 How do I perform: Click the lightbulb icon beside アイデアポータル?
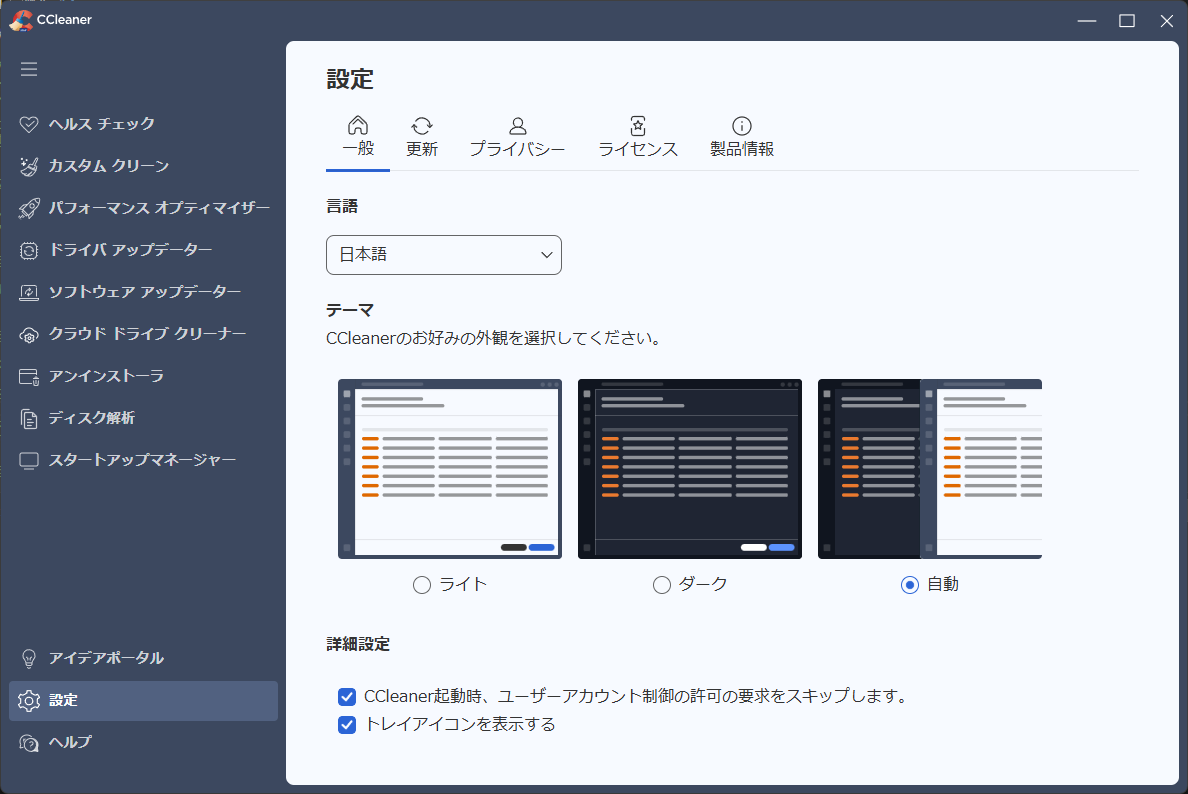pyautogui.click(x=29, y=658)
